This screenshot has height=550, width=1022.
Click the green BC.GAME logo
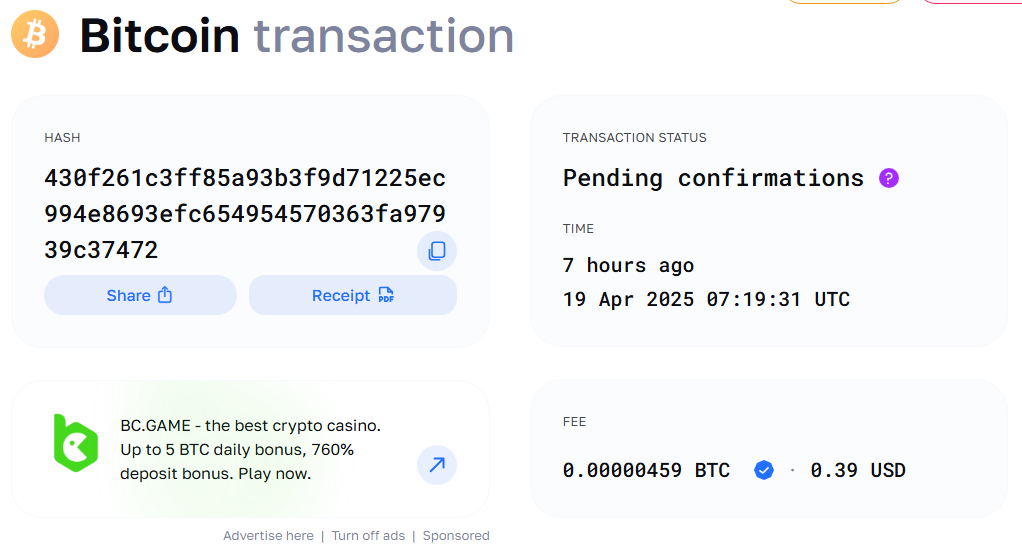pos(75,443)
